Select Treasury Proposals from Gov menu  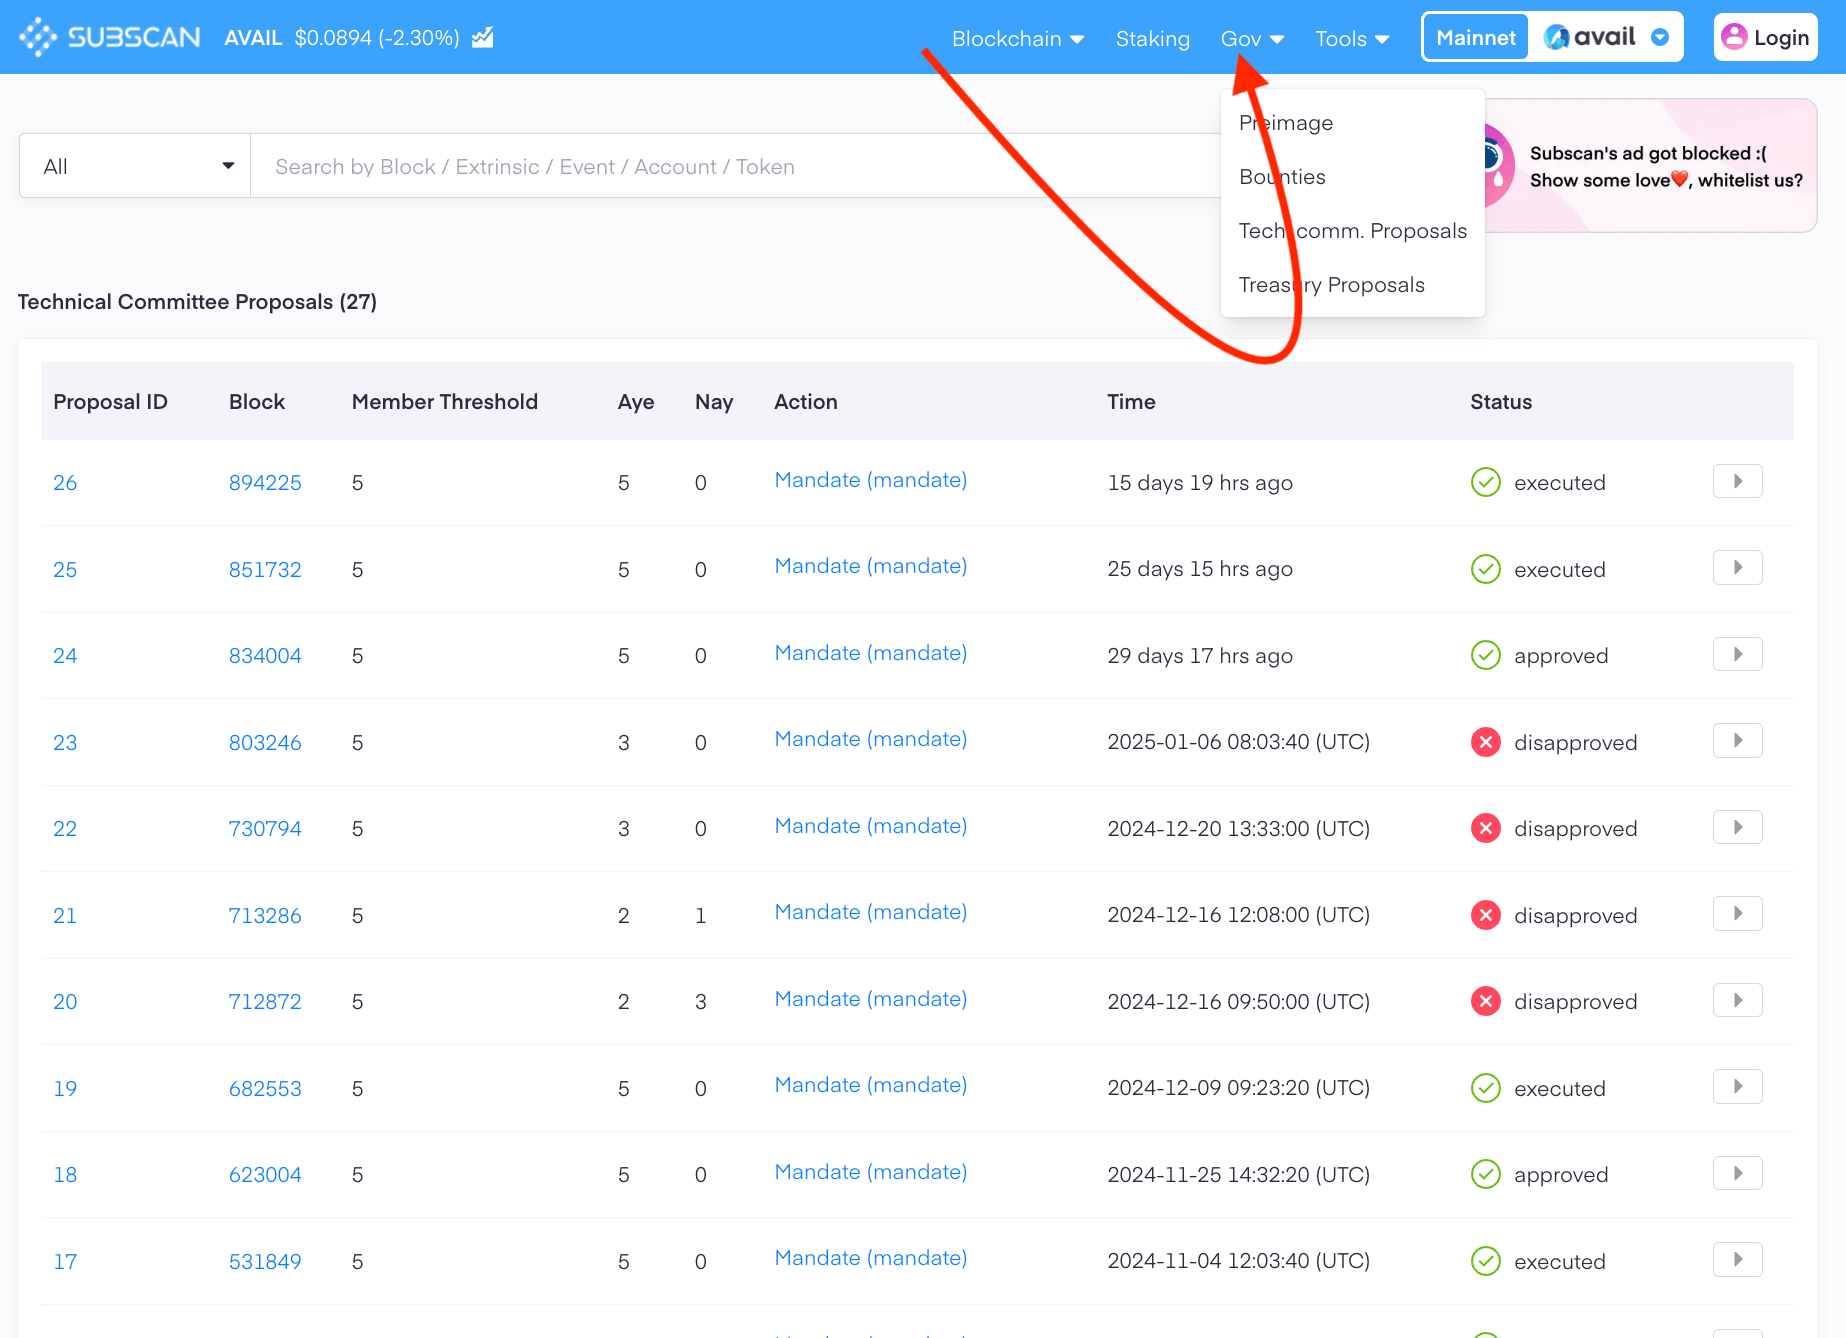1331,285
